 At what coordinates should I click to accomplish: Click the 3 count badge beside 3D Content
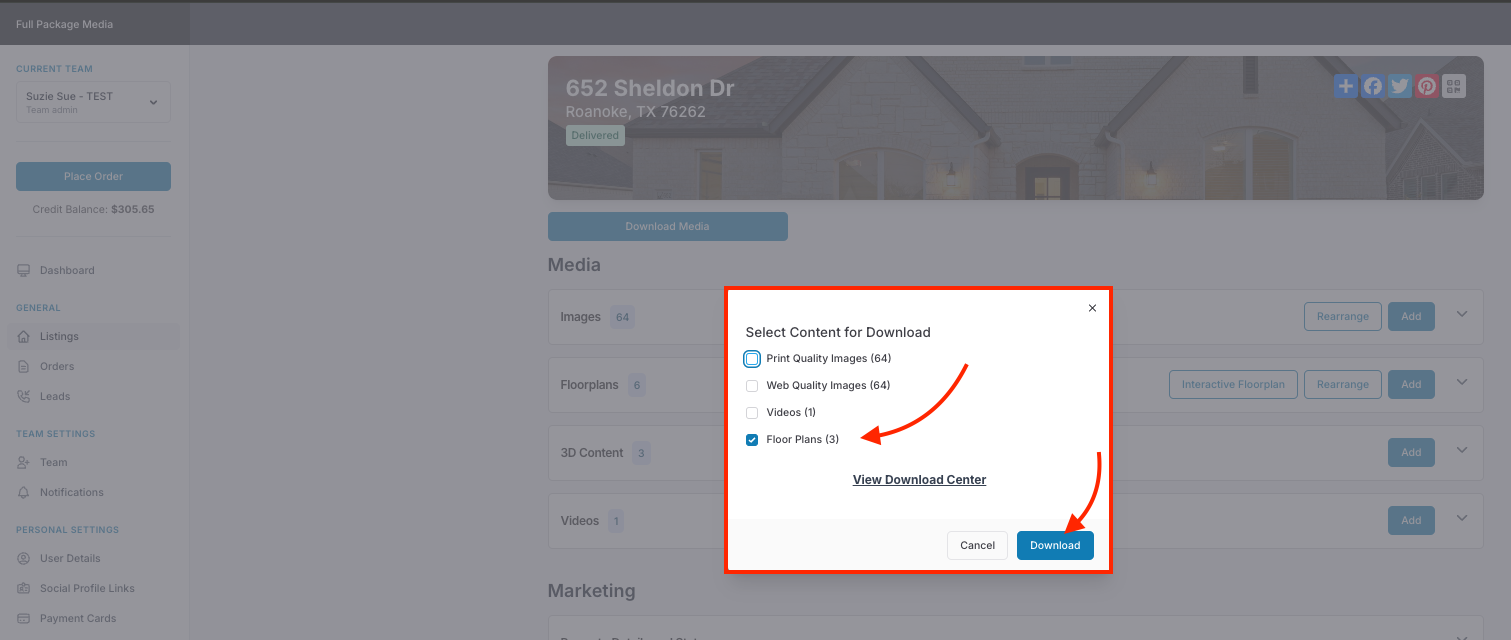[x=641, y=453]
